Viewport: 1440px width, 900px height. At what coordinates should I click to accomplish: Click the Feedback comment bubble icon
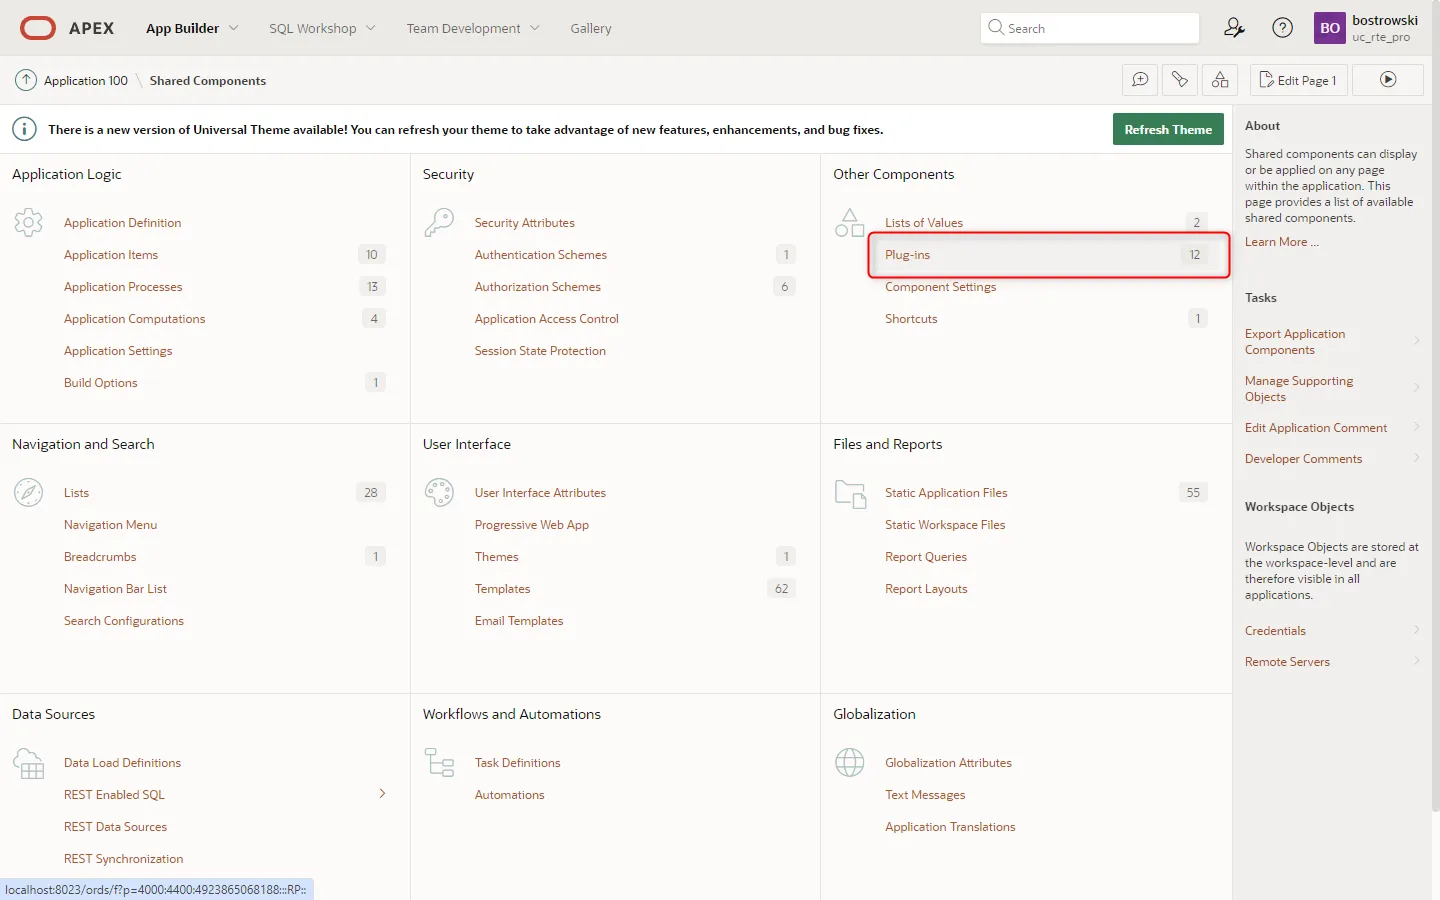pyautogui.click(x=1140, y=80)
